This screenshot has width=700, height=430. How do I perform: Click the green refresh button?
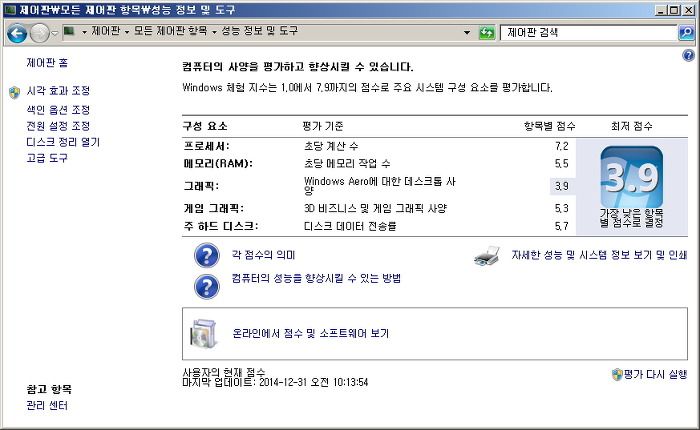point(487,33)
